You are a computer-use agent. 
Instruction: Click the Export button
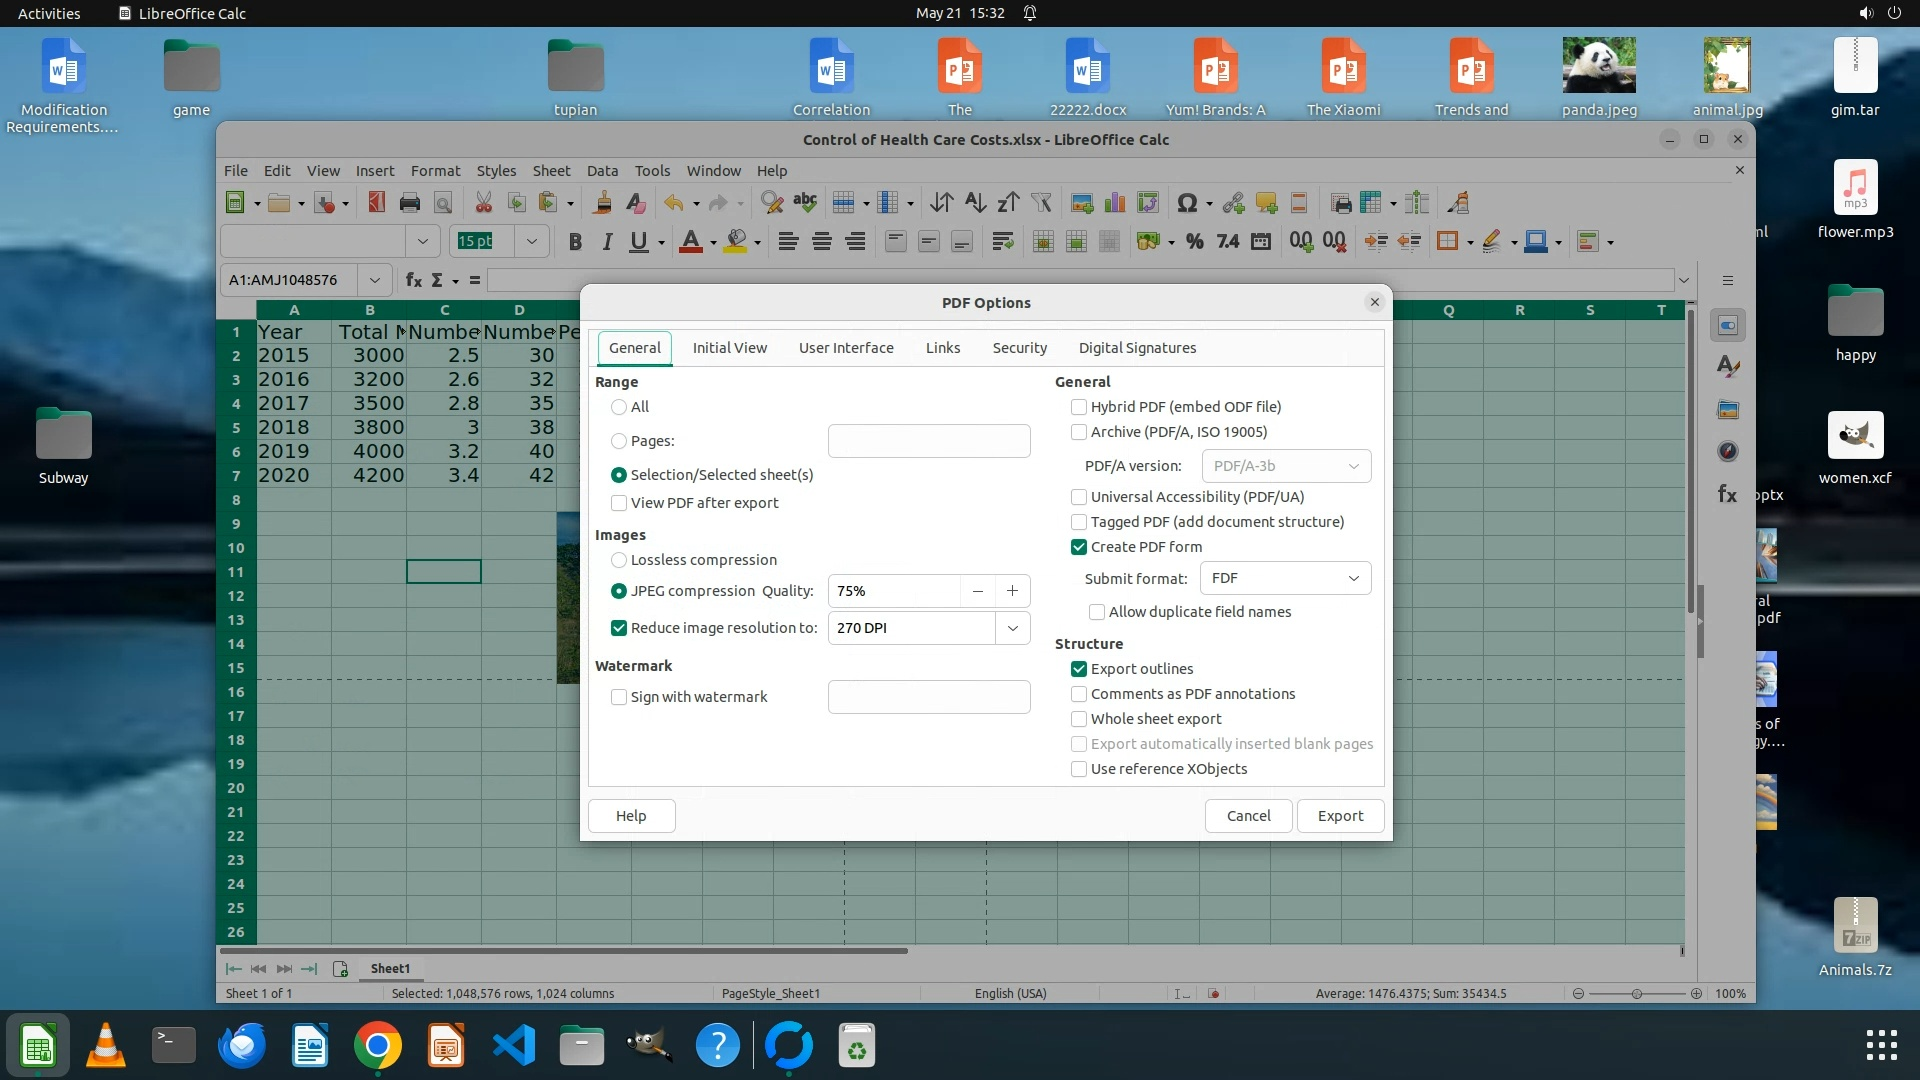pos(1340,816)
